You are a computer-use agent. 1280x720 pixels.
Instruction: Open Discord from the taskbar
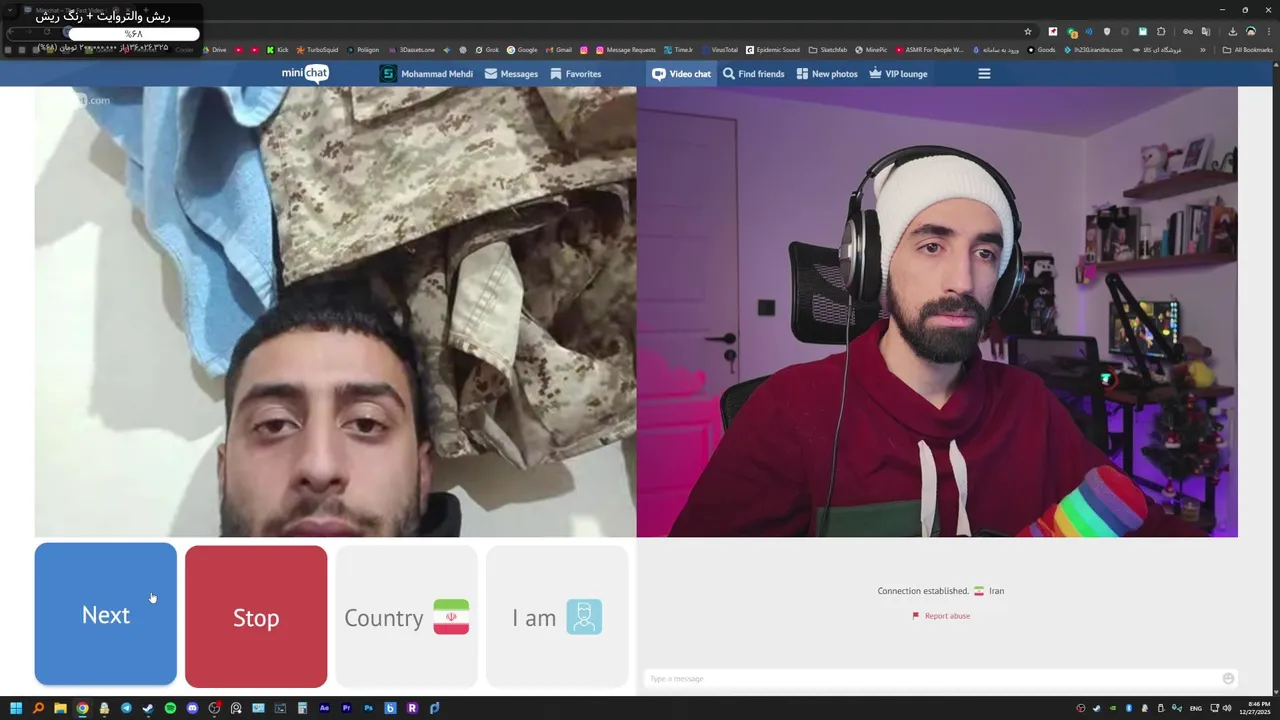click(x=192, y=708)
